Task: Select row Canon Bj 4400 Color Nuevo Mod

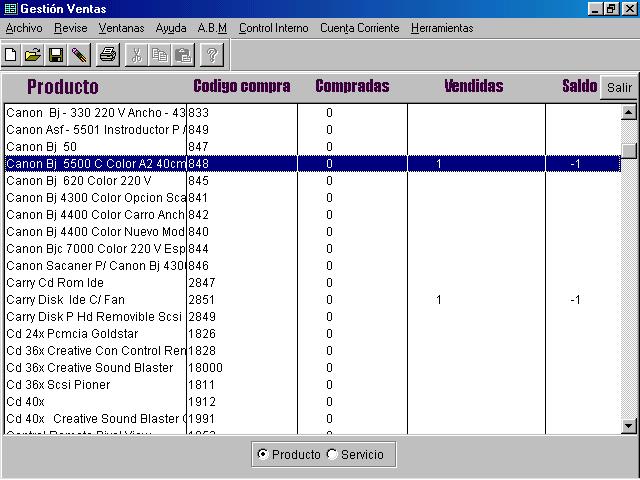Action: click(312, 232)
